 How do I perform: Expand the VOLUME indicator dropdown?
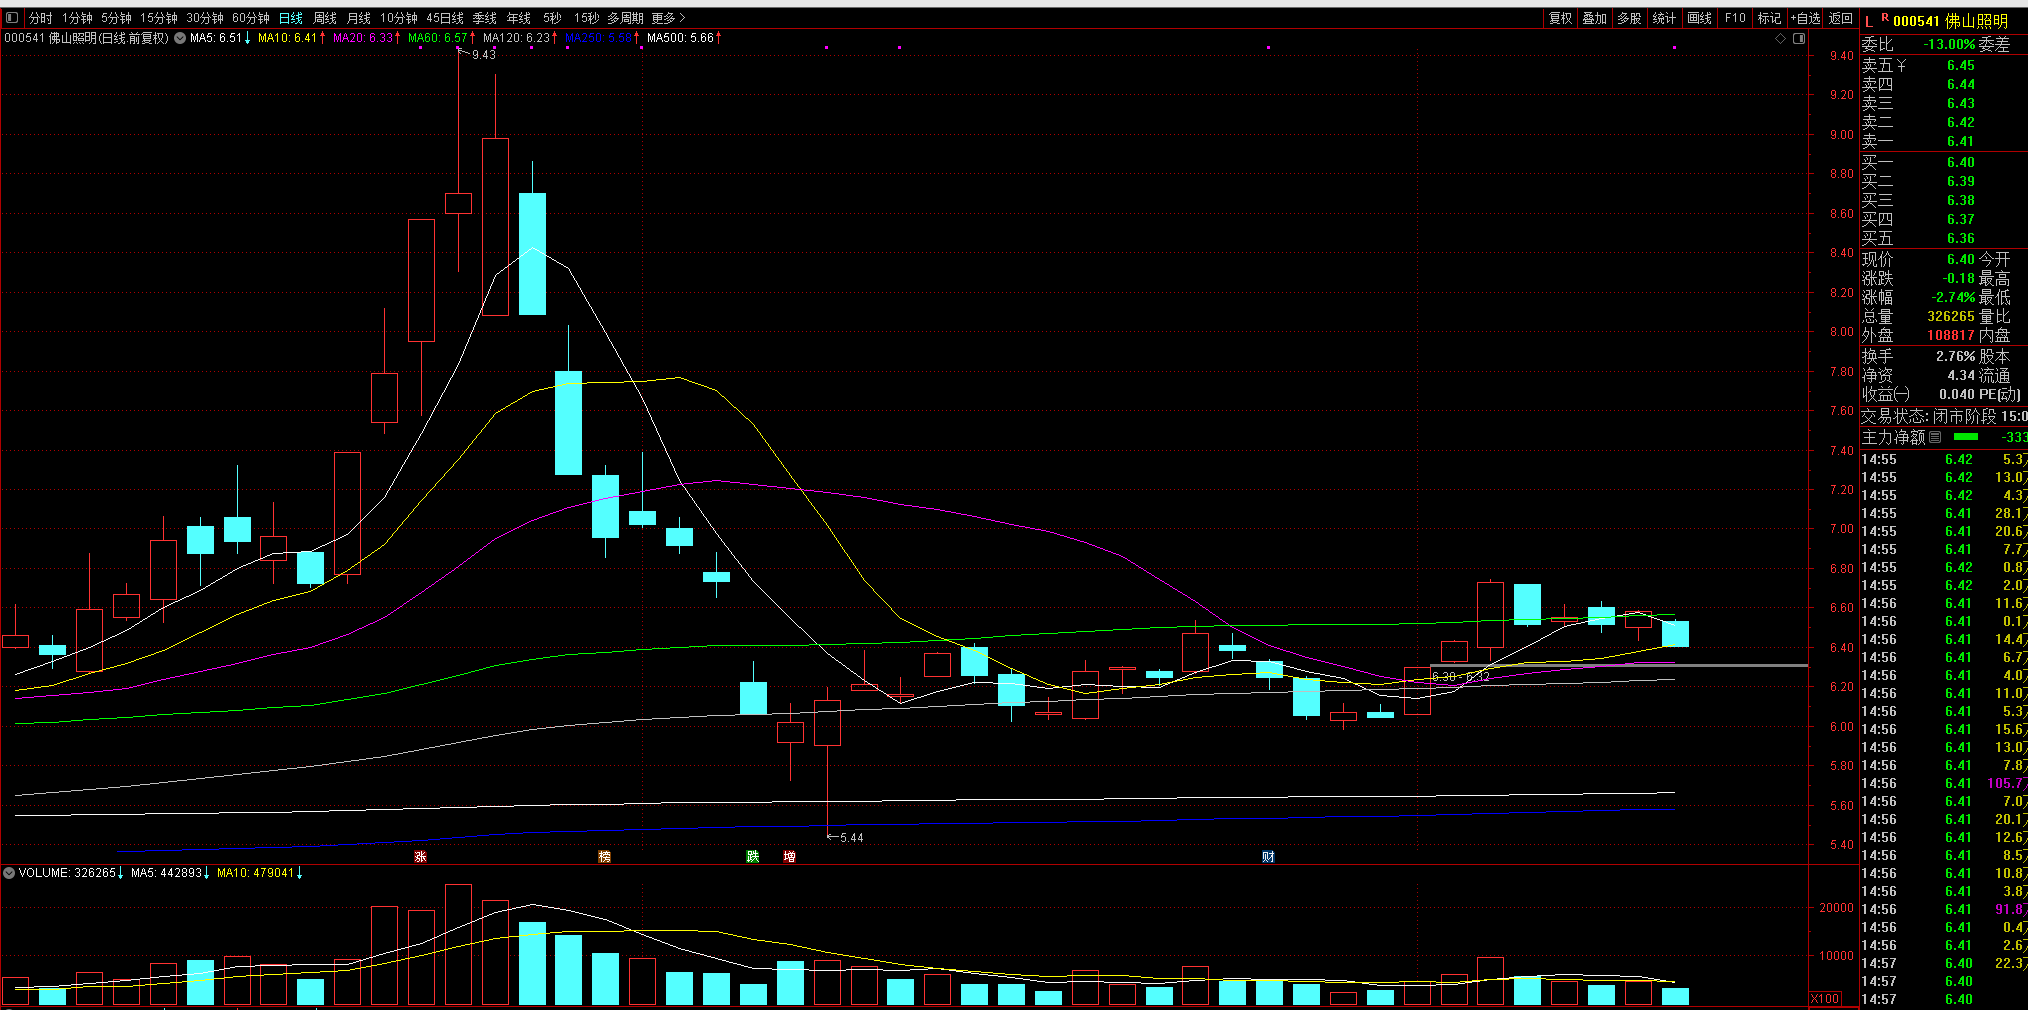coord(9,873)
